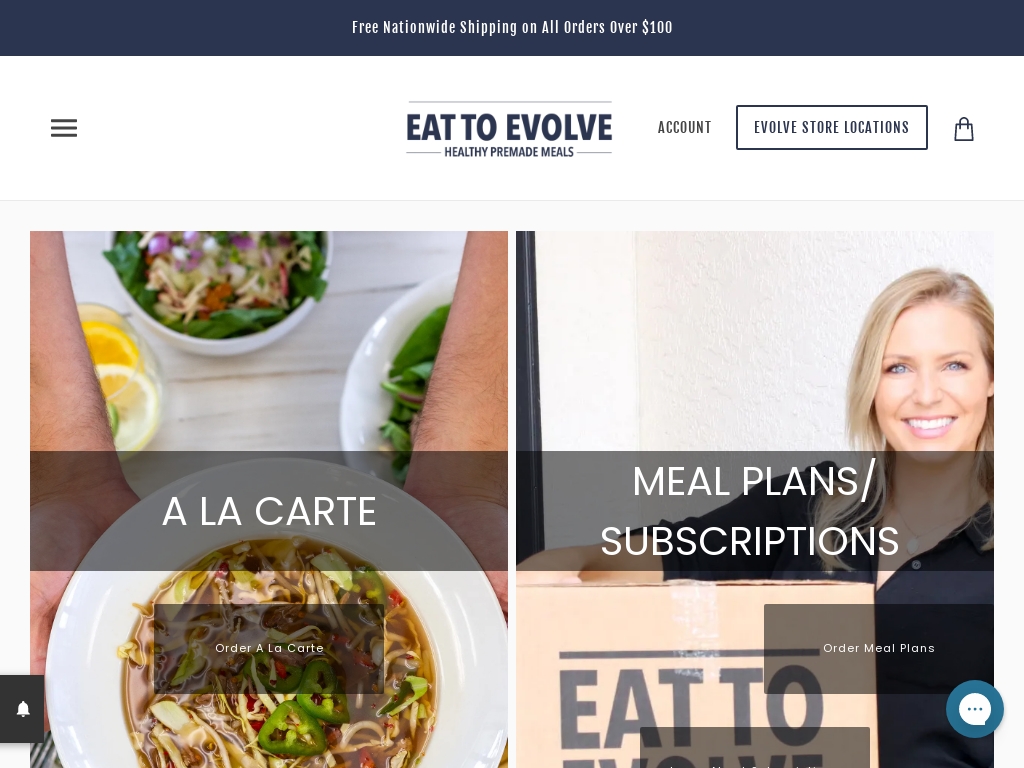Image resolution: width=1024 pixels, height=768 pixels.
Task: Click the noodle soup bowl image
Action: click(274, 653)
